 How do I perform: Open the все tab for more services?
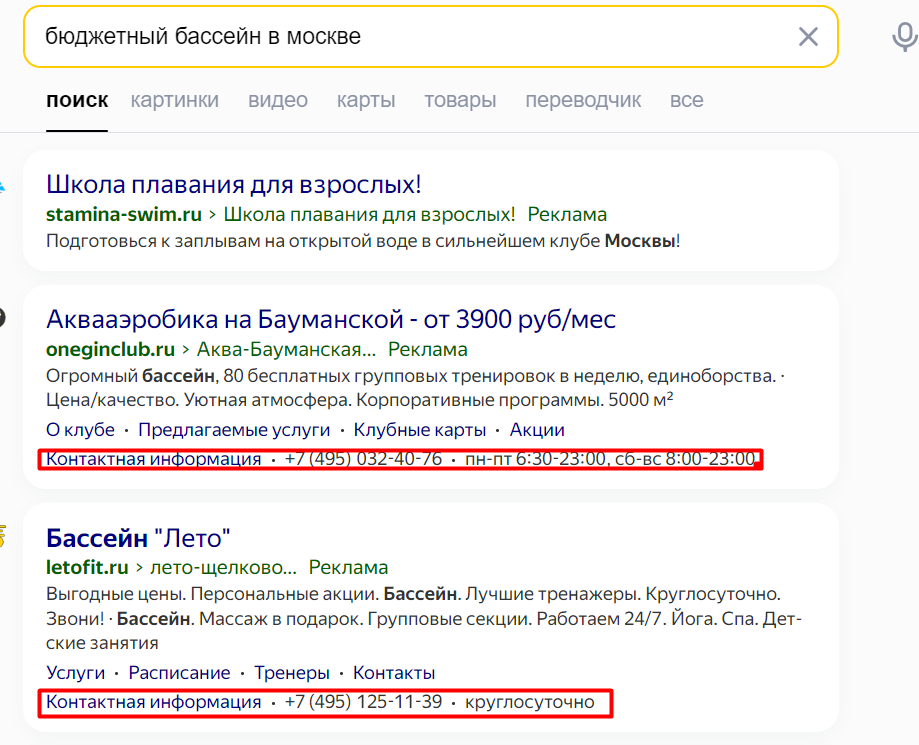686,100
